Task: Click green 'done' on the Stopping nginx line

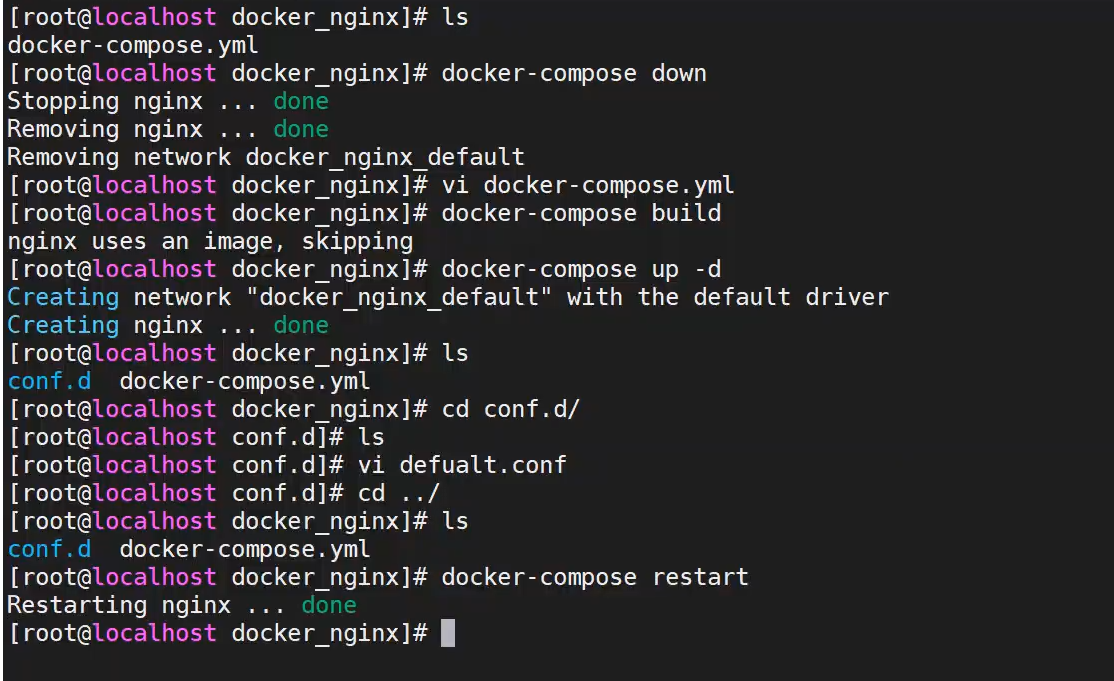Action: (x=301, y=101)
